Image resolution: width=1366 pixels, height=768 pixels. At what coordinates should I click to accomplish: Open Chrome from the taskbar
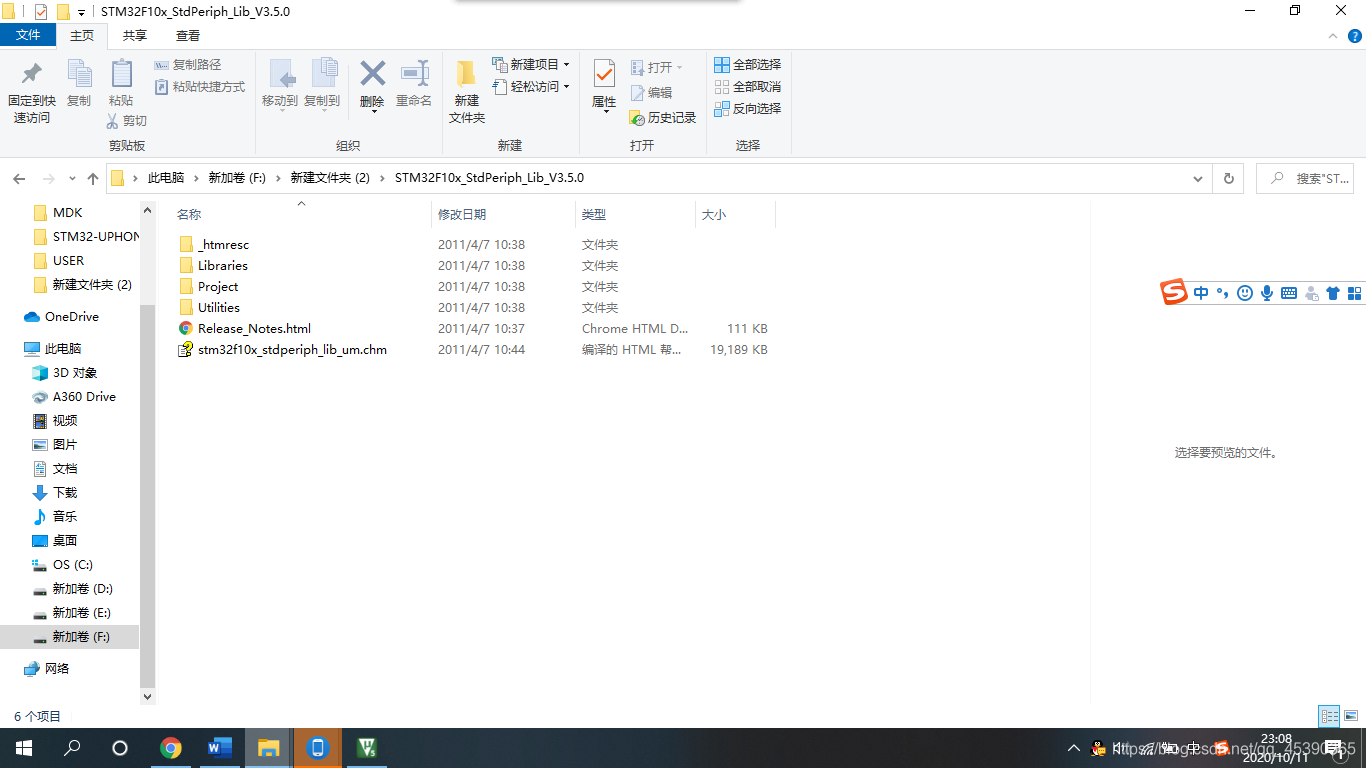(x=171, y=748)
